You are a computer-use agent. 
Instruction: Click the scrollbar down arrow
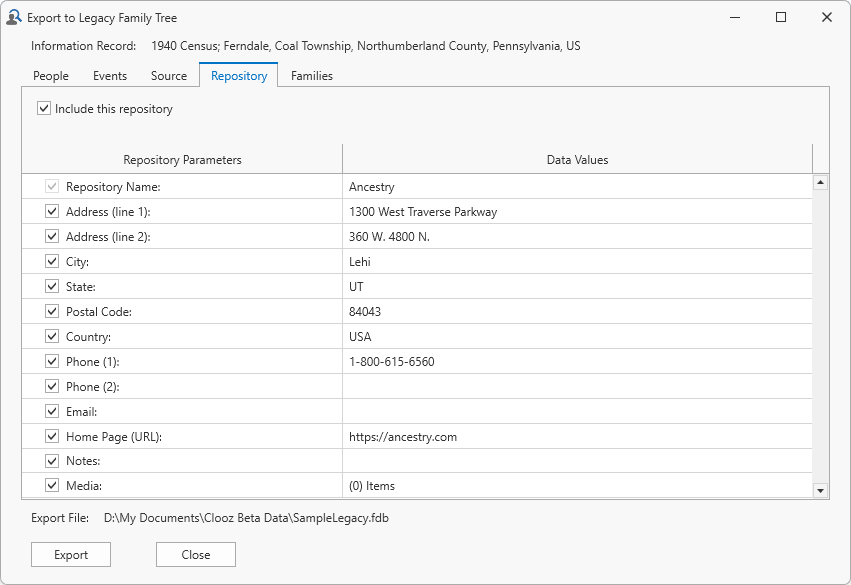[822, 488]
